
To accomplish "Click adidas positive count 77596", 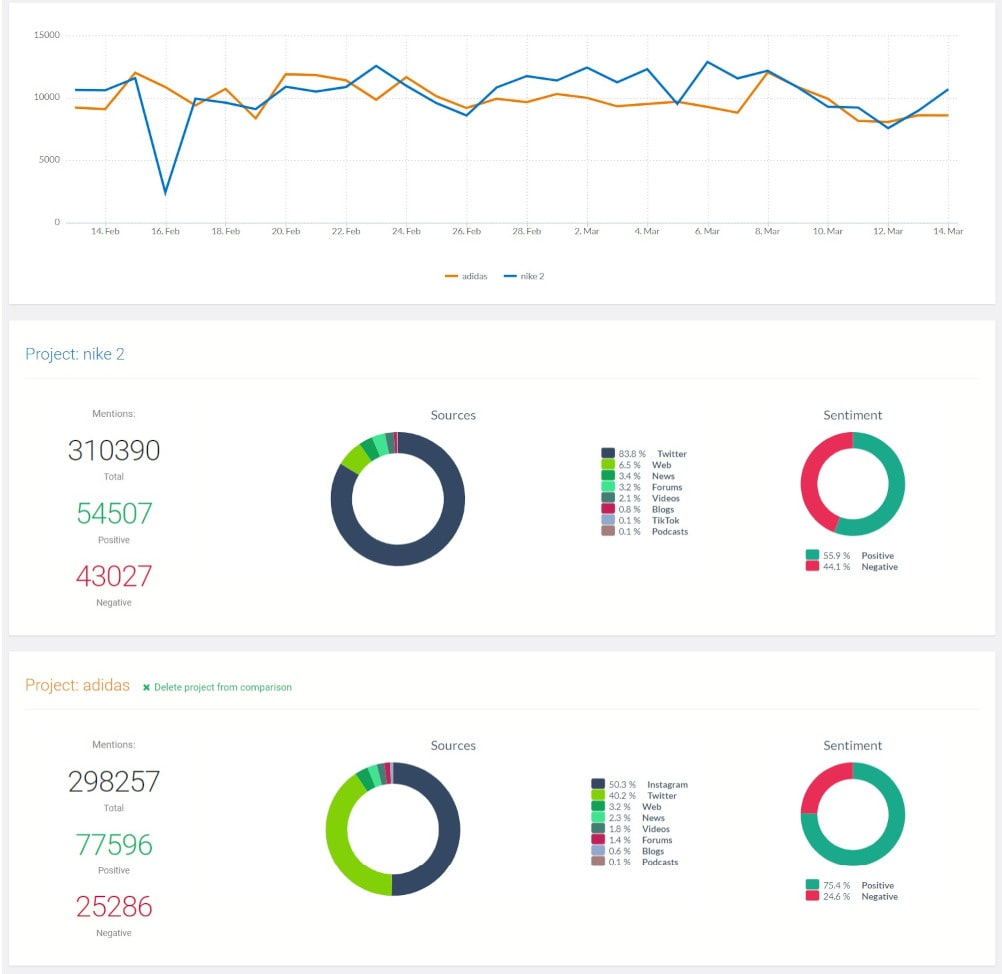I will tap(114, 844).
